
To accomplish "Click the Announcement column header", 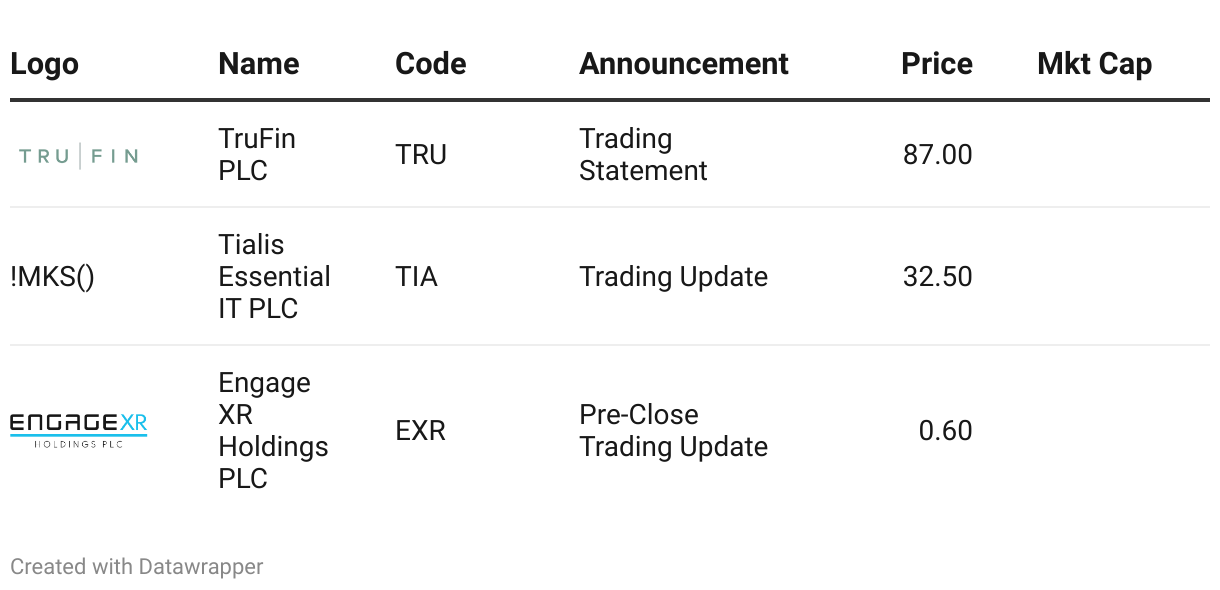I will coord(683,64).
